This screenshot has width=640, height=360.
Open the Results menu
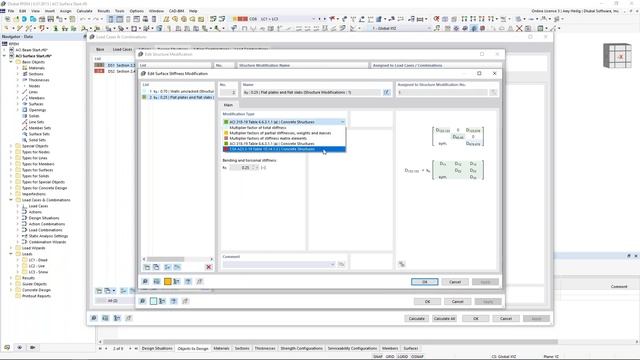coord(104,11)
